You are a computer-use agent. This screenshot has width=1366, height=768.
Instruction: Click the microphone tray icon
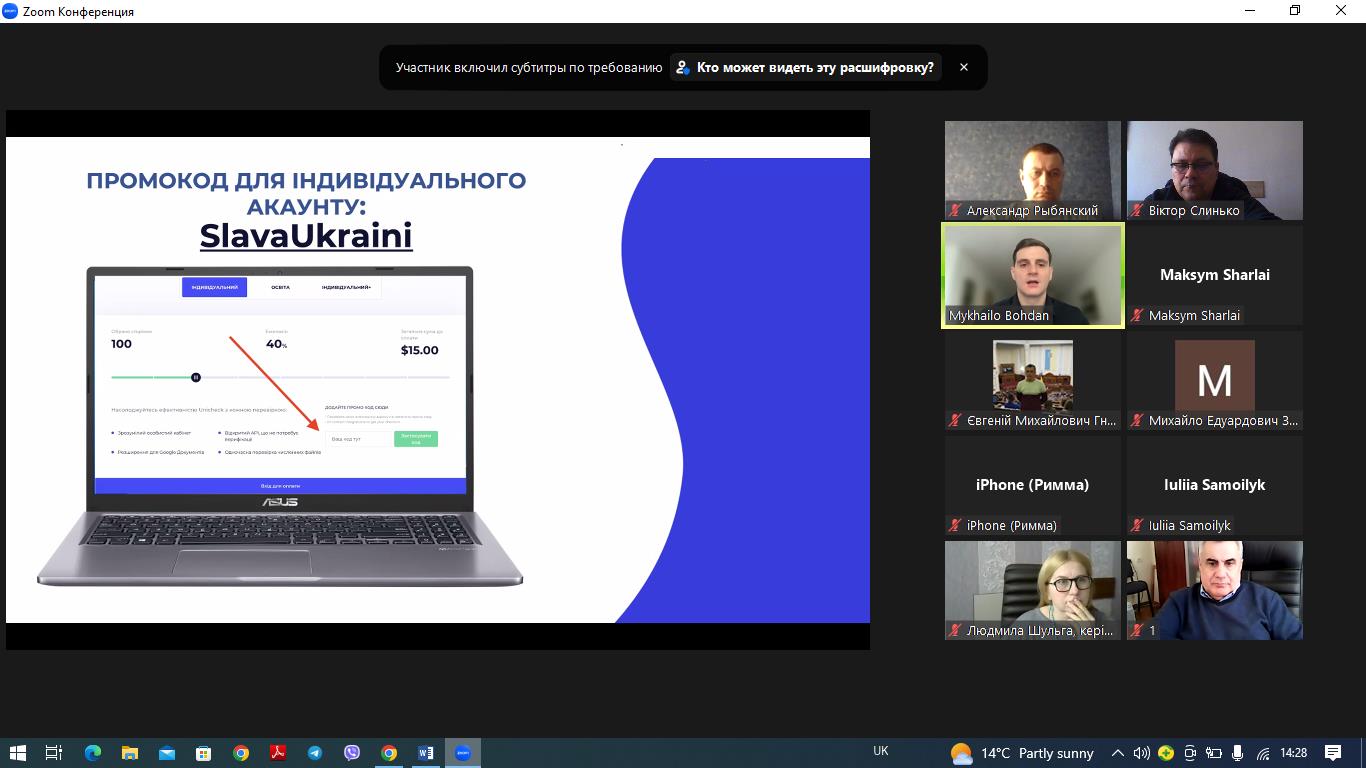1238,753
